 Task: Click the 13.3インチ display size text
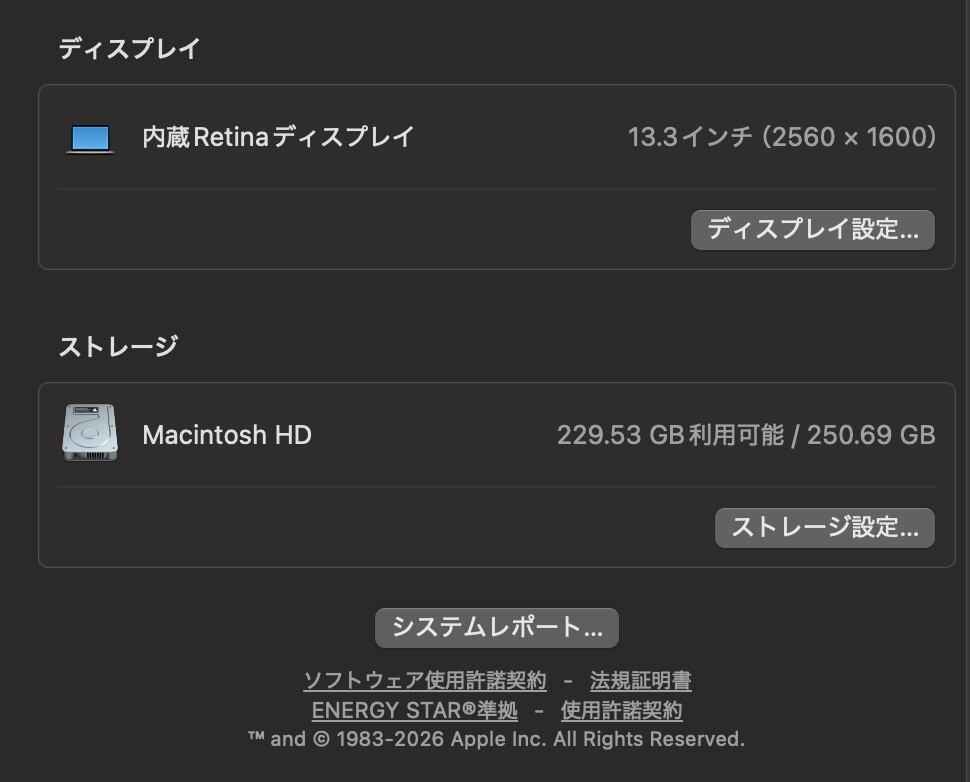tap(689, 137)
